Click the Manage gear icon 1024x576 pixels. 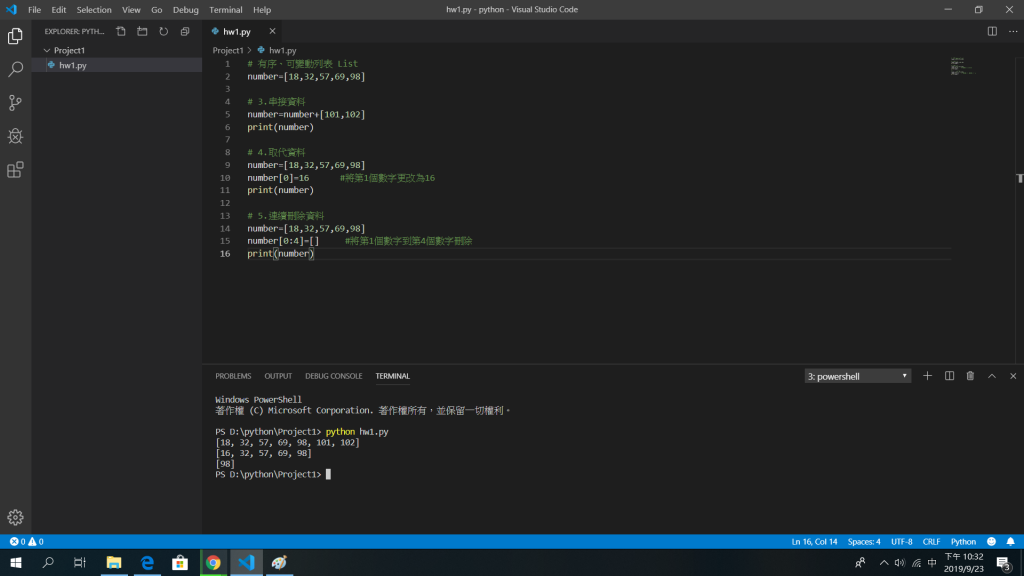click(15, 517)
